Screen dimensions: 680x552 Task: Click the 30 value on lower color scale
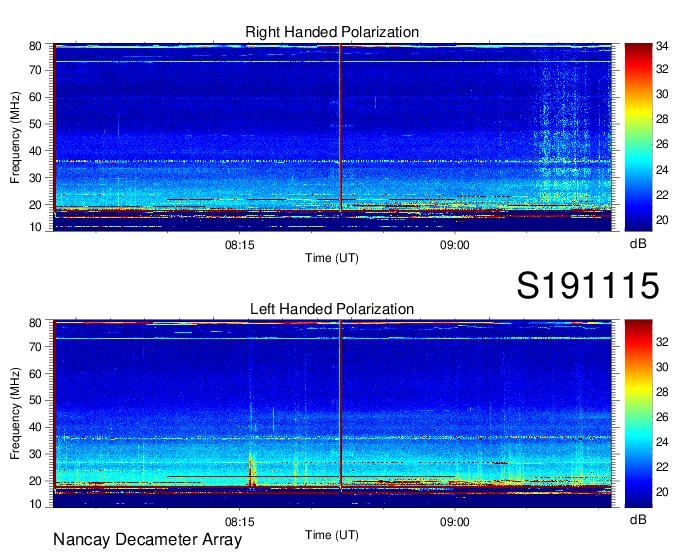coord(662,367)
